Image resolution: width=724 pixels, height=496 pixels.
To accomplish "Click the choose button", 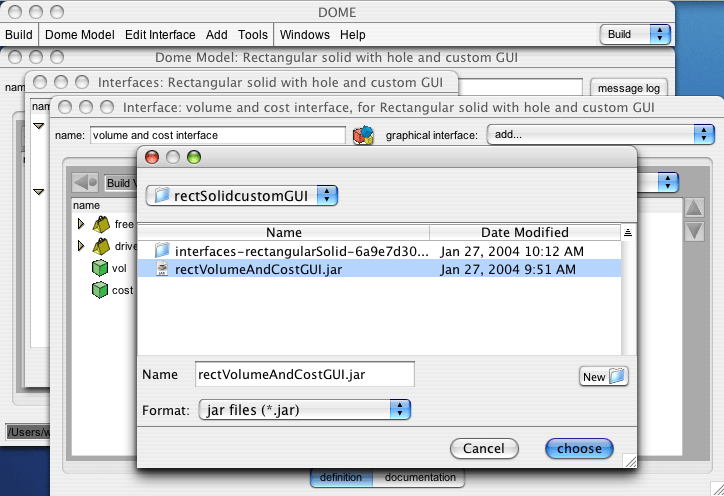I will (x=579, y=448).
